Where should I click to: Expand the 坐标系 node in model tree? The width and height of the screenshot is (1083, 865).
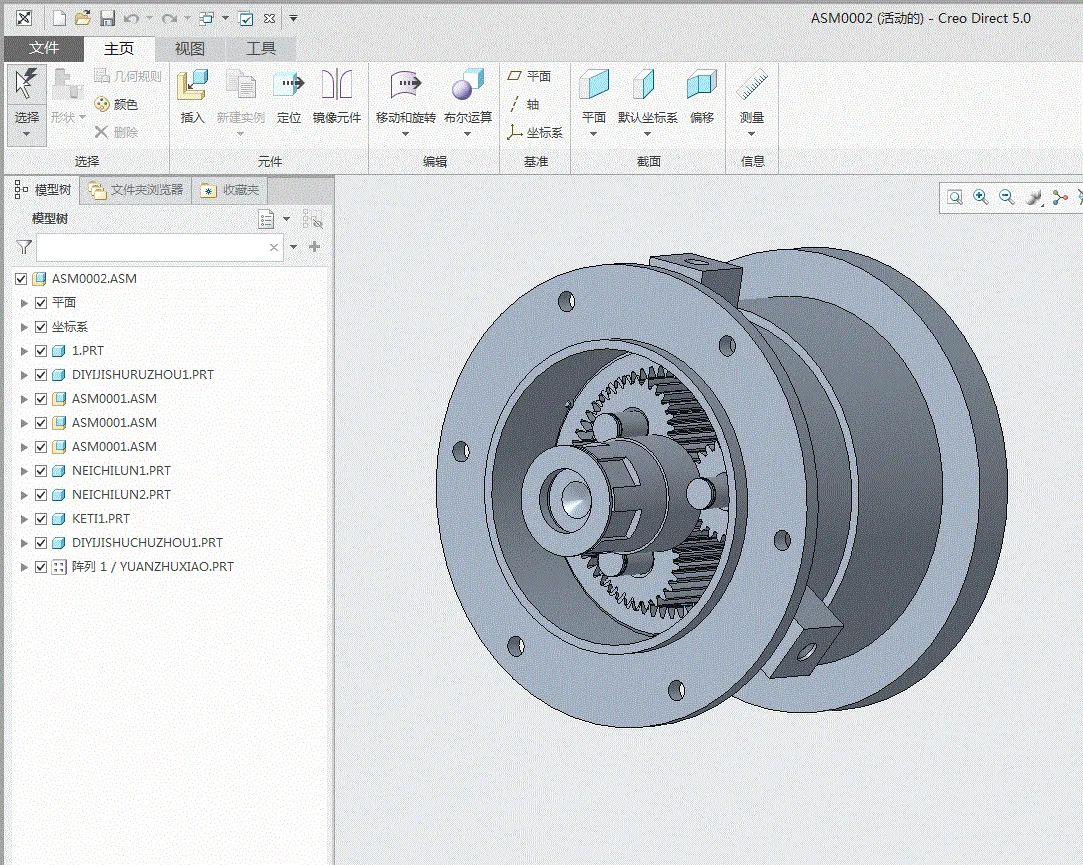pyautogui.click(x=25, y=327)
